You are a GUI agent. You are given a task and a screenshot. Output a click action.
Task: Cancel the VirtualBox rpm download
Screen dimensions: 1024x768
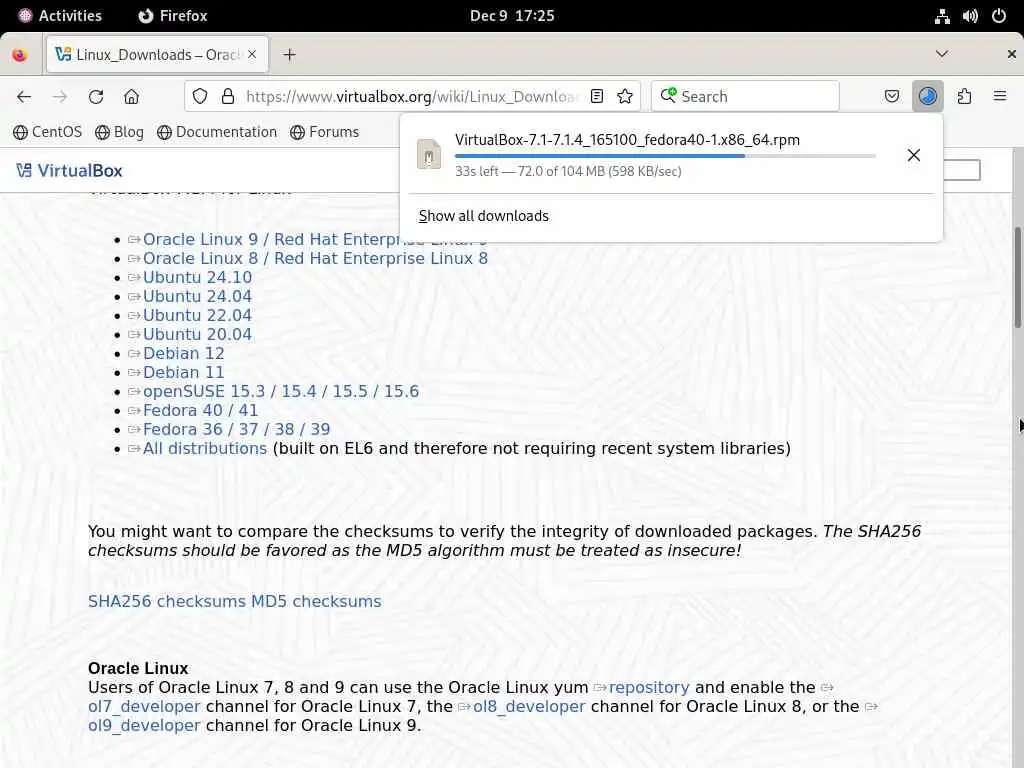point(914,155)
